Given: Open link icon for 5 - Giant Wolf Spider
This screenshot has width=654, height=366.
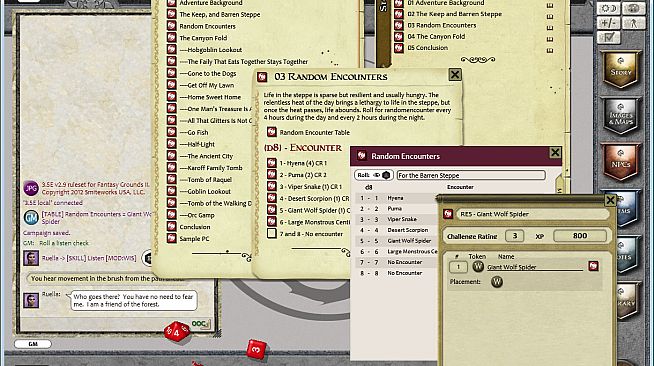Looking at the screenshot, I should (272, 210).
